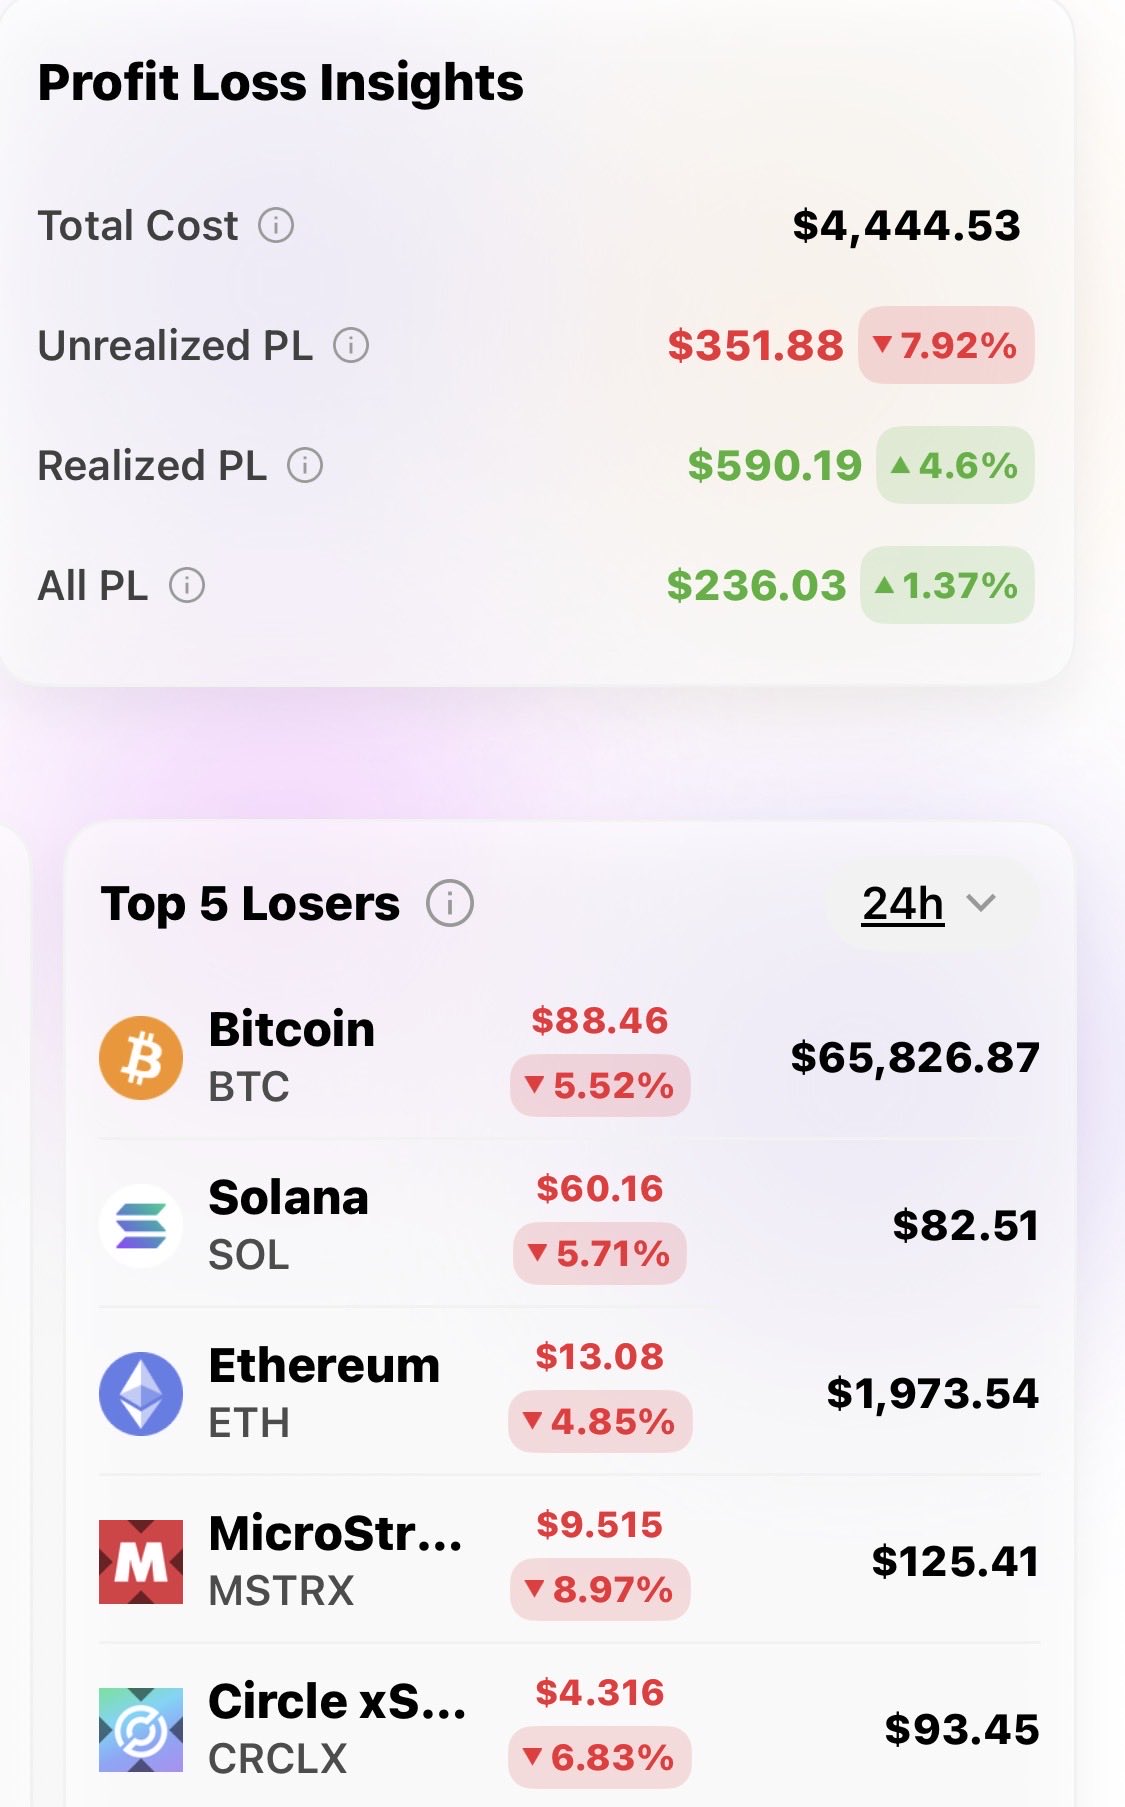Tap the All PL 1.37% badge
The width and height of the screenshot is (1125, 1807).
tap(947, 585)
